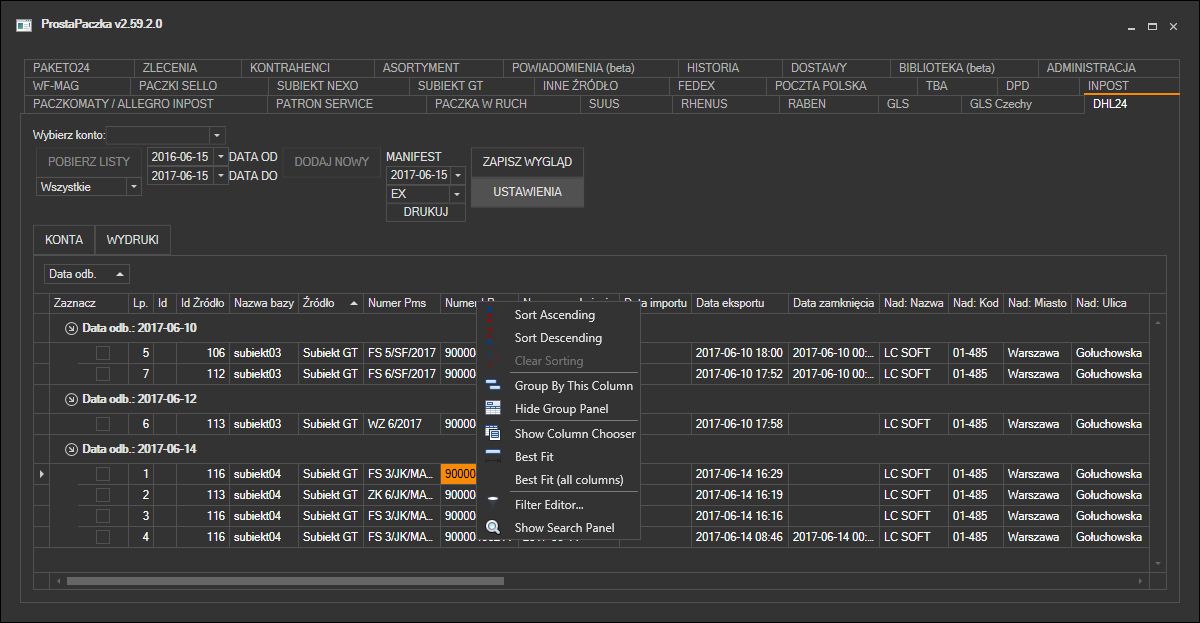Click the grid's horizontal scrollbar left arrow
This screenshot has height=623, width=1200.
point(58,580)
